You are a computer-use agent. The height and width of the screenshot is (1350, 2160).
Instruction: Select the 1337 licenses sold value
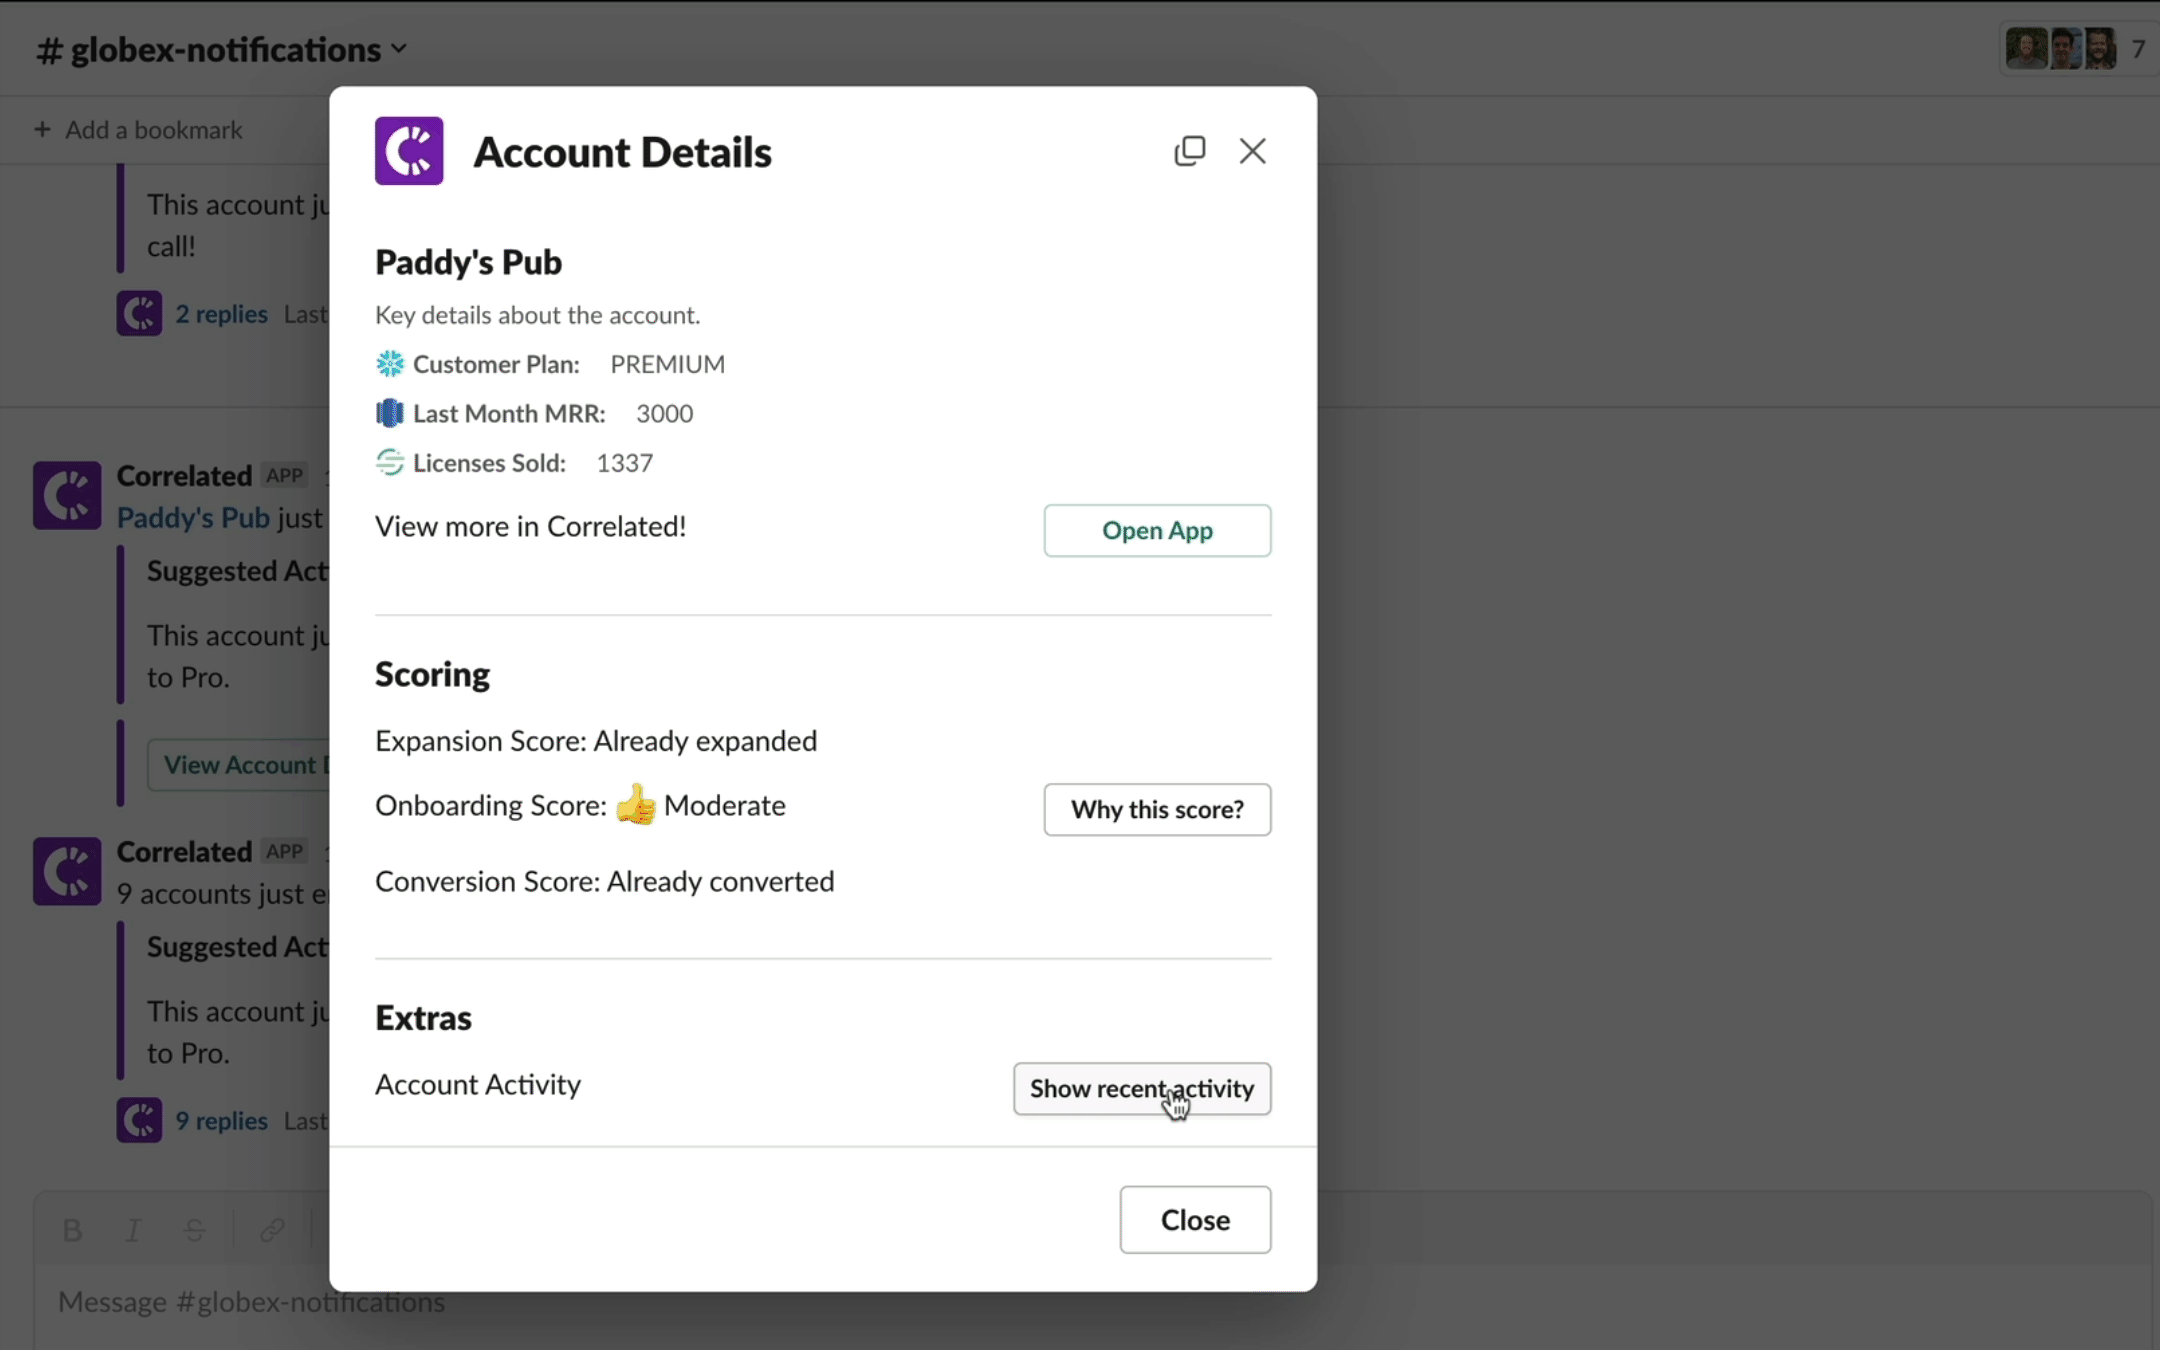click(x=625, y=463)
